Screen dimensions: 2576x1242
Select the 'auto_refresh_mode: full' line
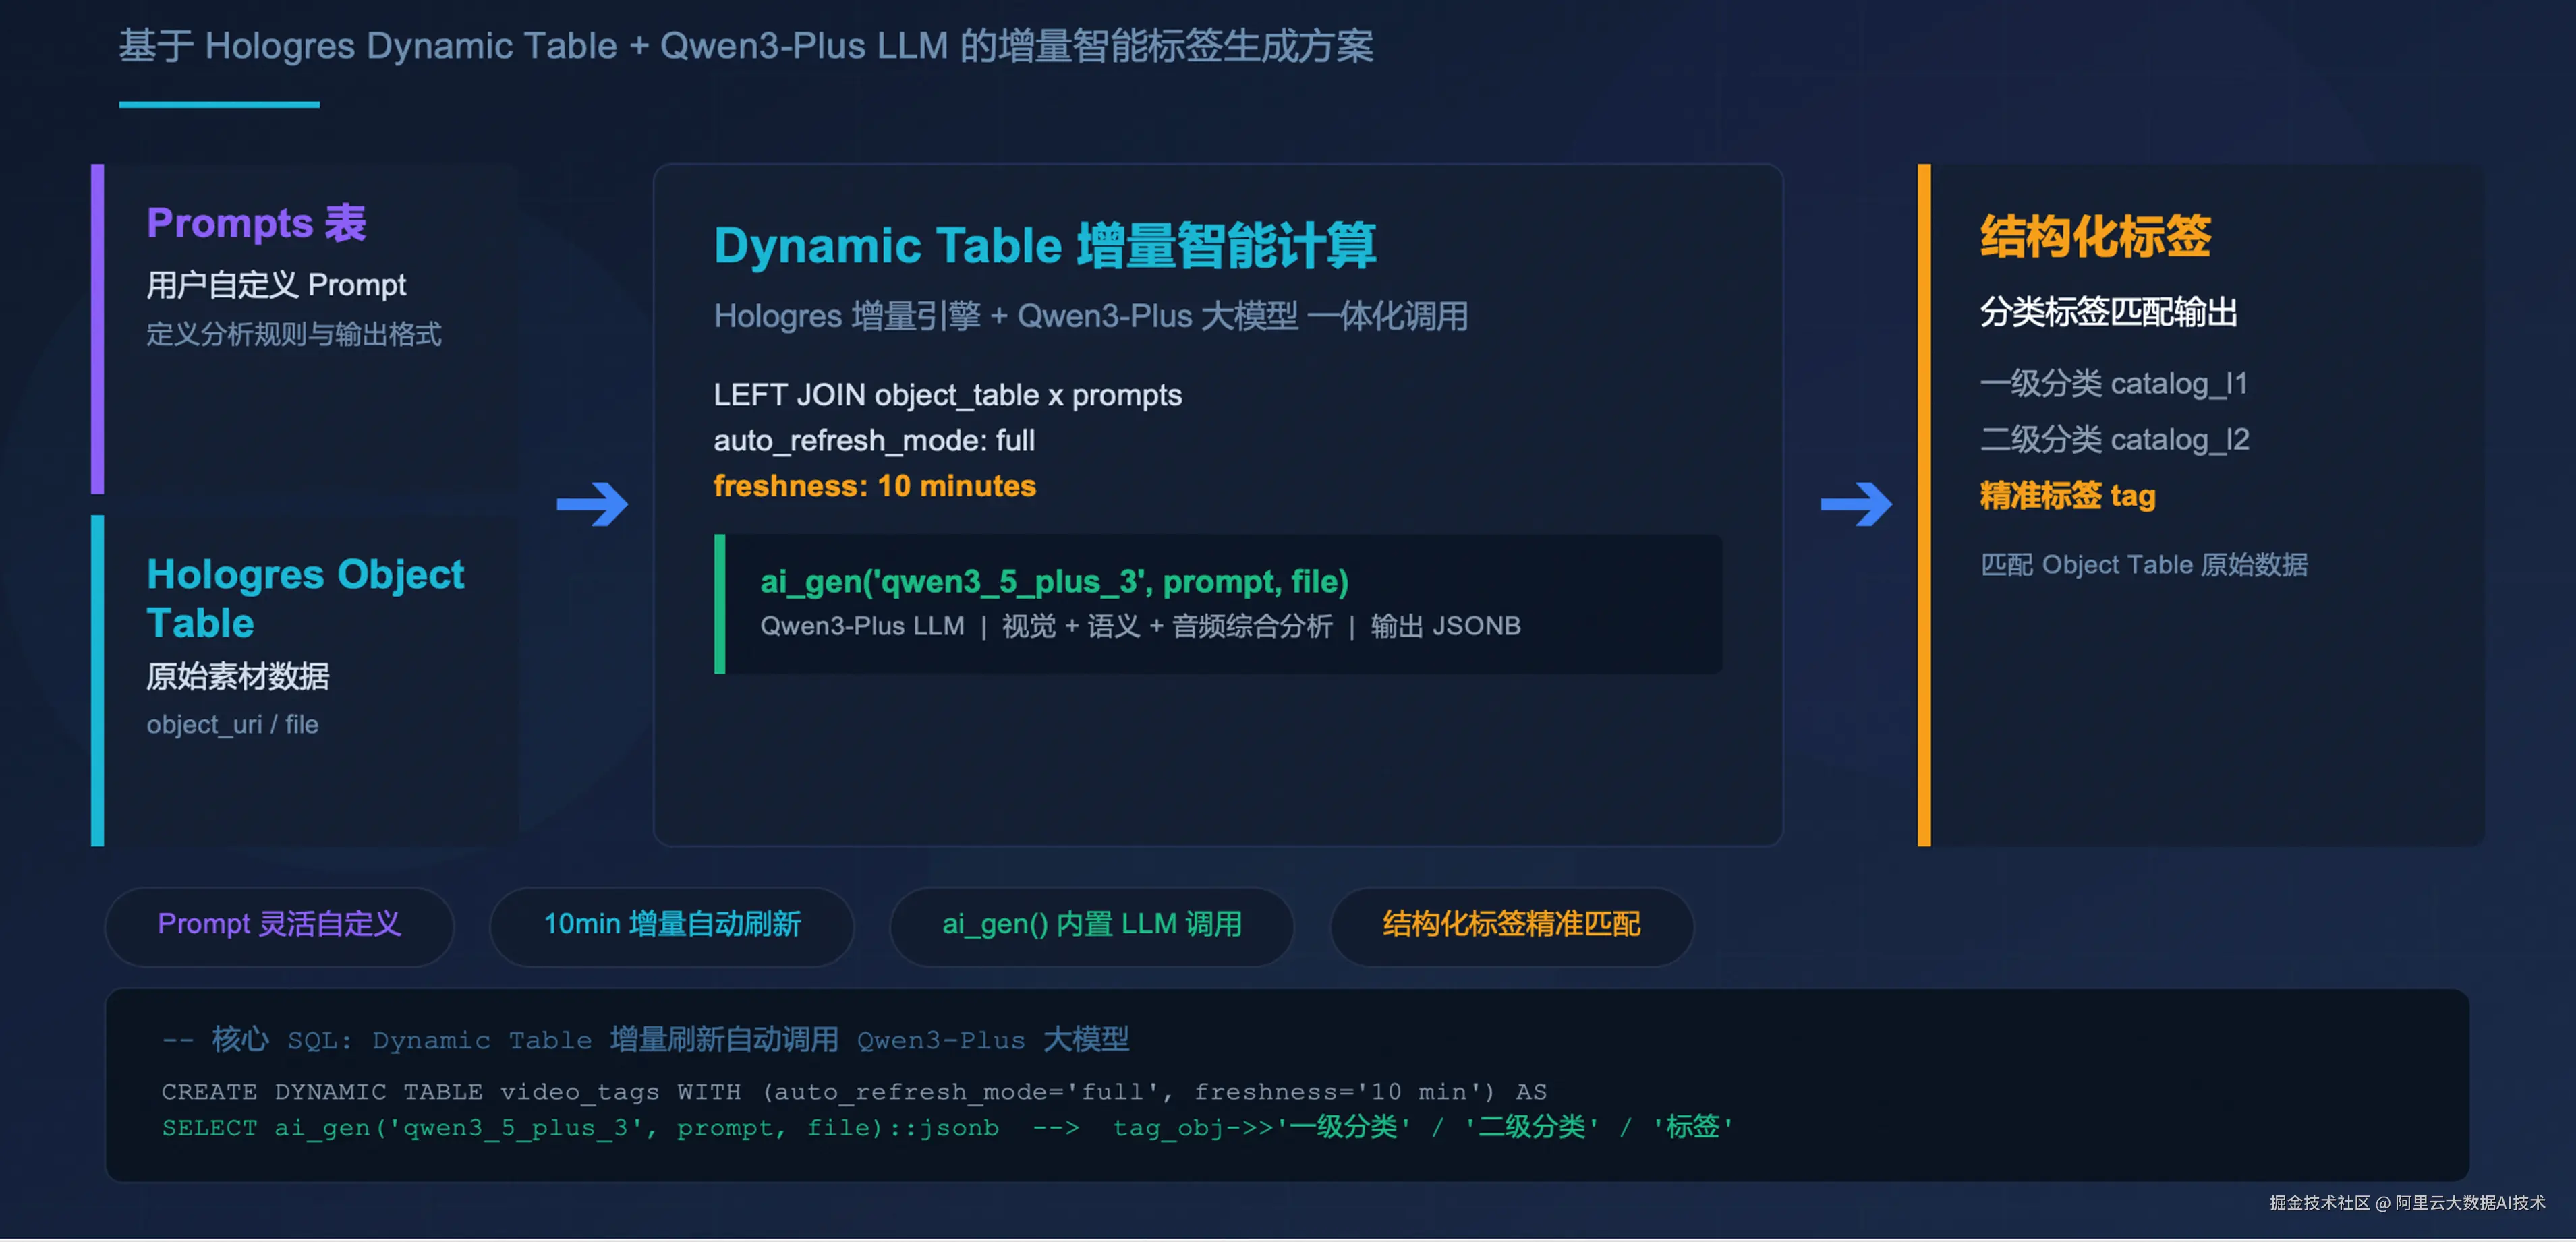click(x=874, y=440)
